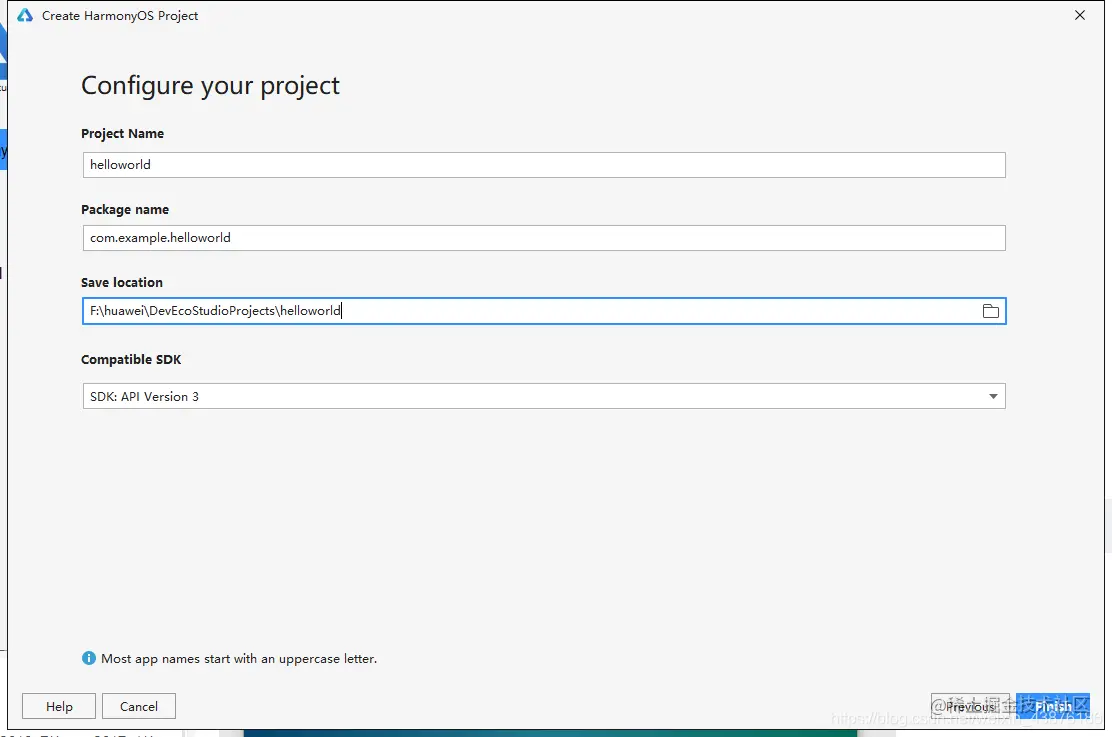The image size is (1112, 737).
Task: Click the Help button
Action: point(59,706)
